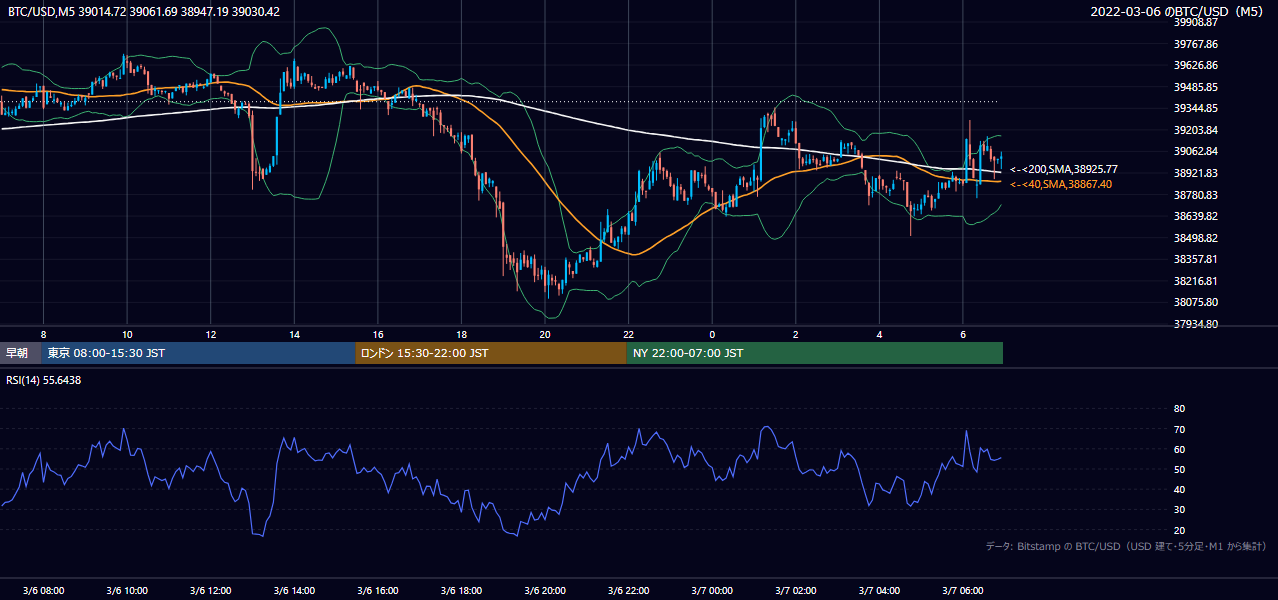Screen dimensions: 1278x600
Task: Click price axis value 38780.83
Action: coord(1197,195)
